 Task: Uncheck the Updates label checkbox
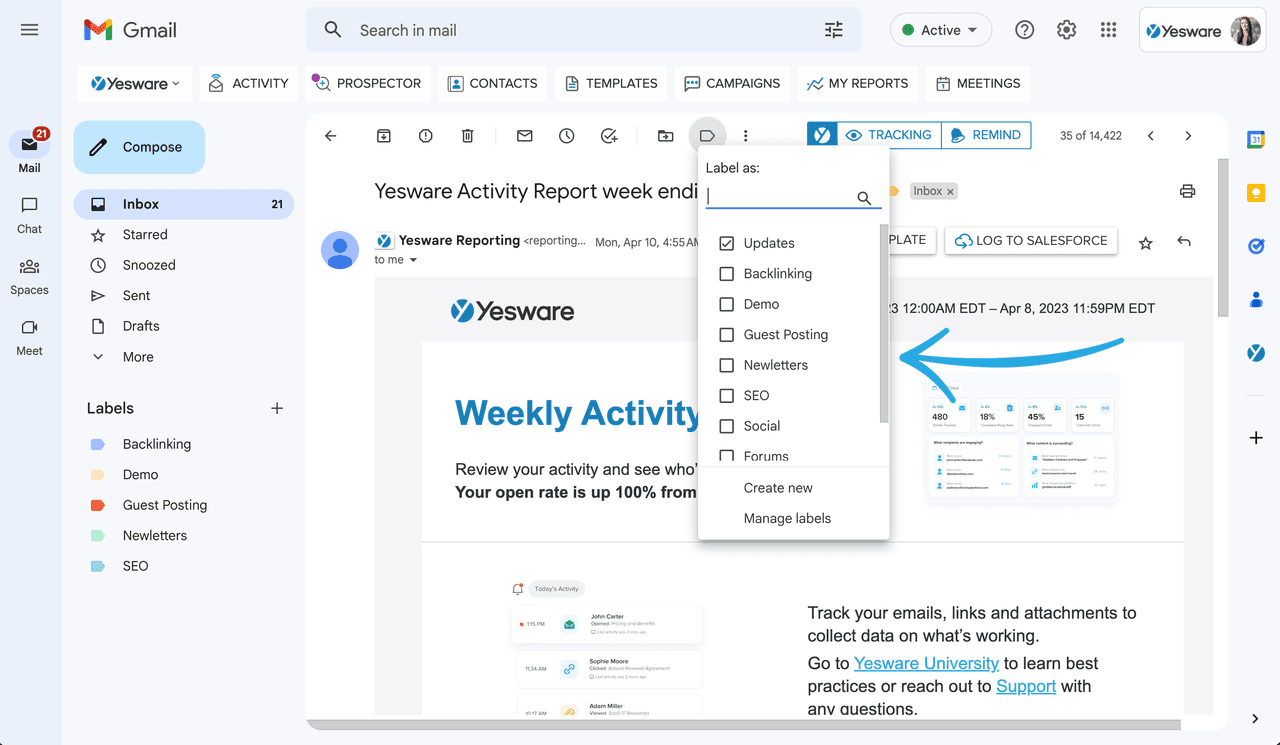727,243
